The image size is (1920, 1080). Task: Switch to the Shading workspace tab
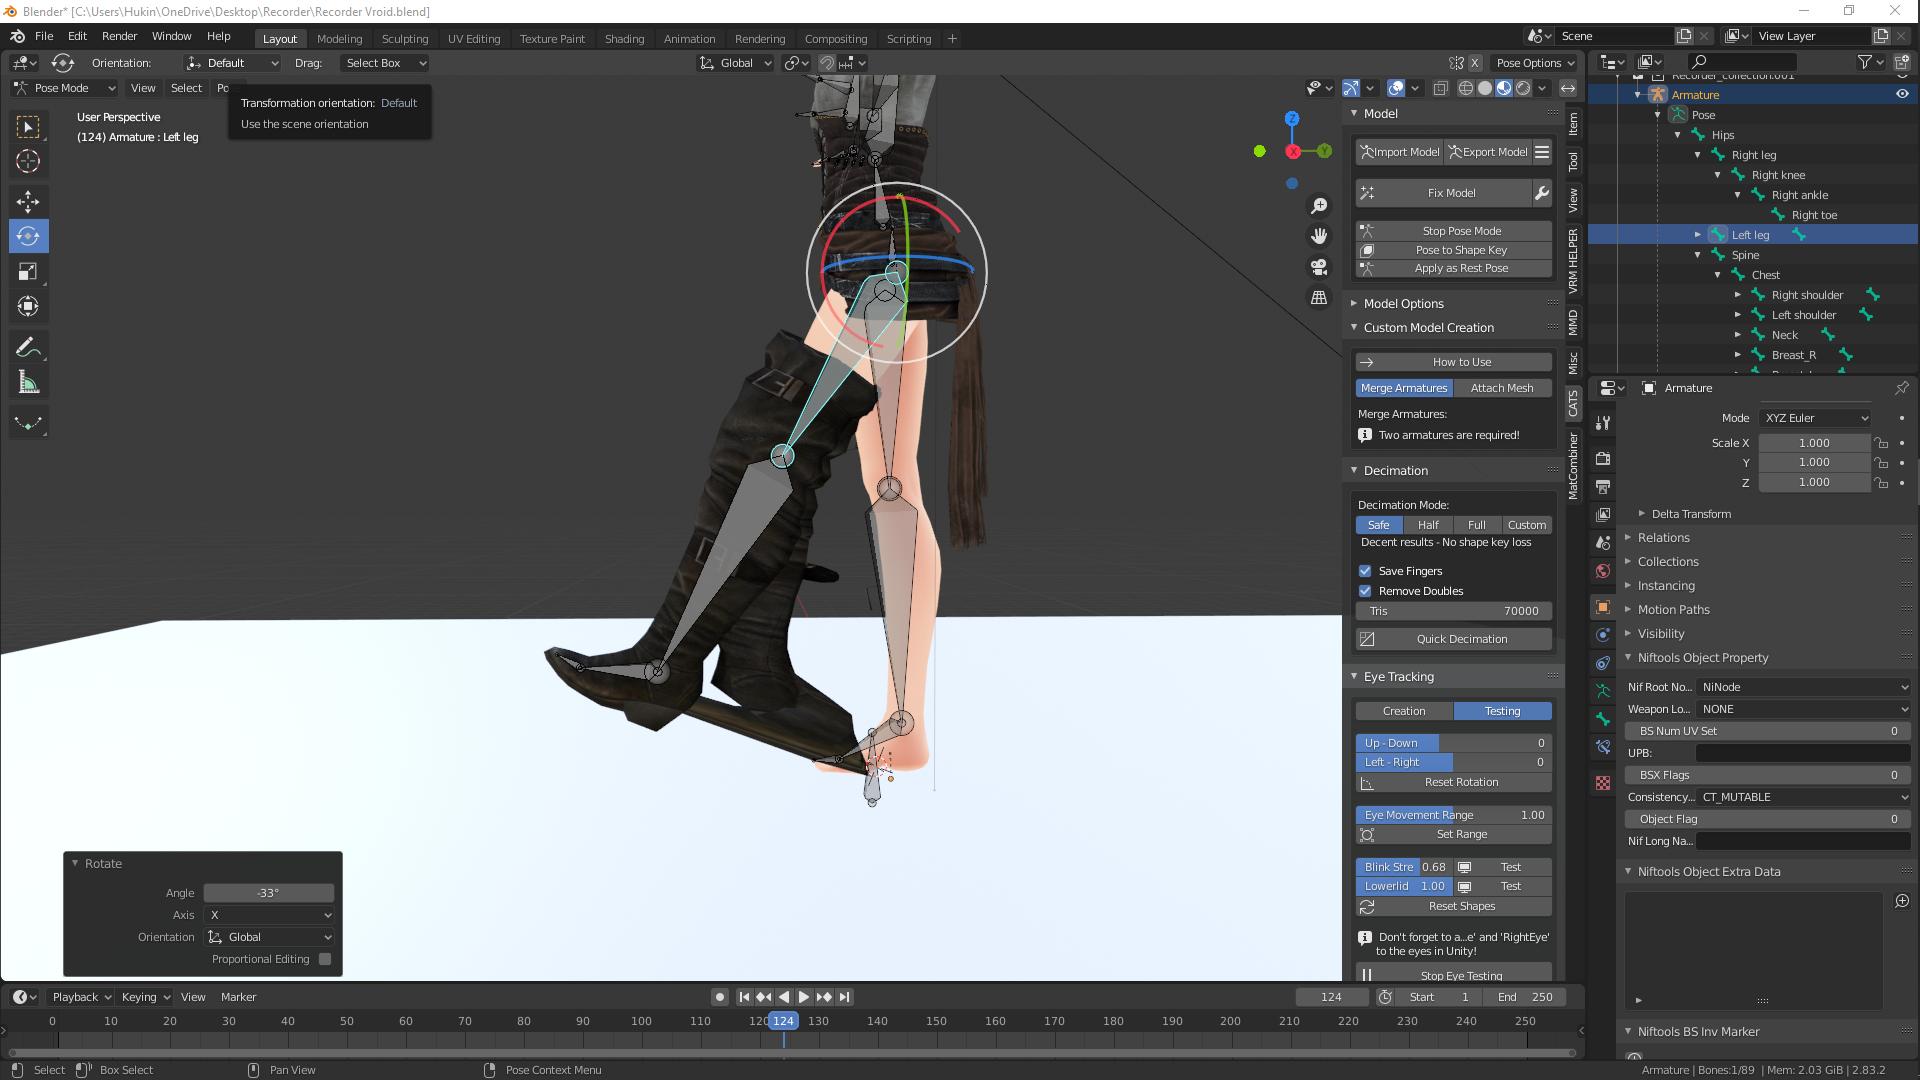(x=624, y=39)
